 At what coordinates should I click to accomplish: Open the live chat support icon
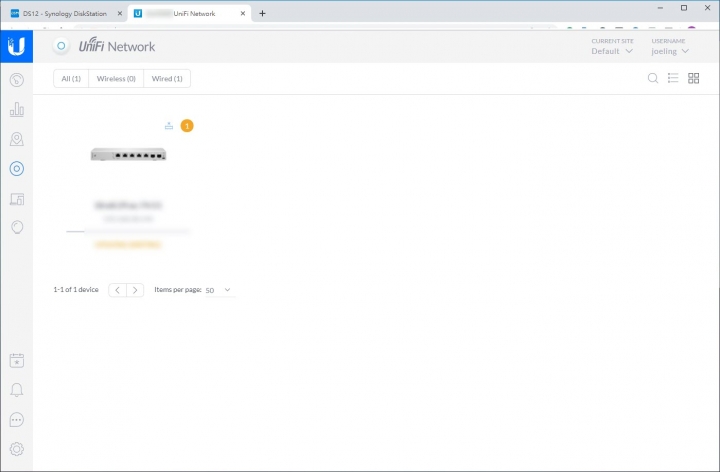[x=17, y=420]
